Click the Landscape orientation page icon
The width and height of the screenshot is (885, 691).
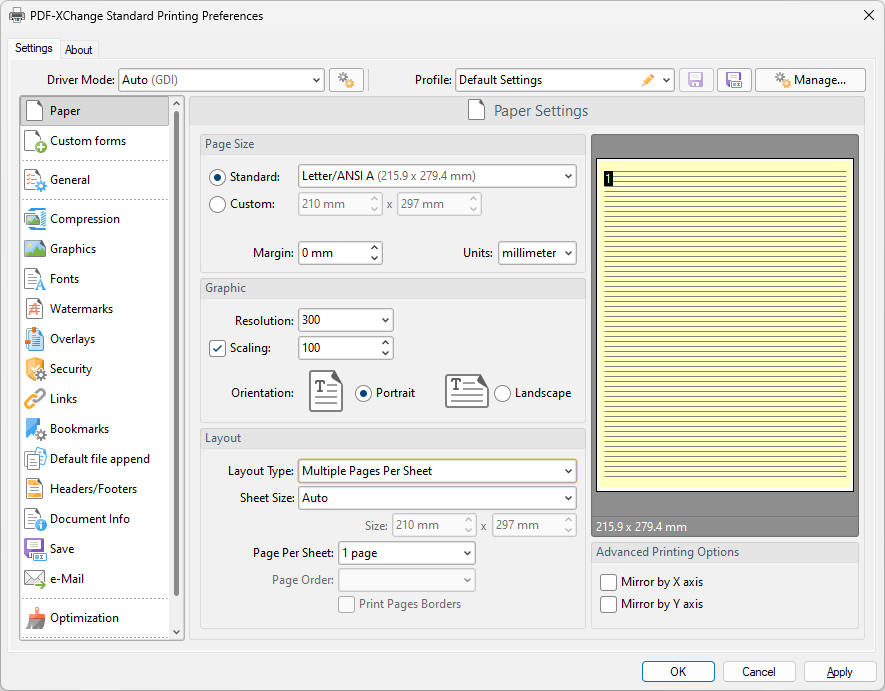pyautogui.click(x=466, y=391)
